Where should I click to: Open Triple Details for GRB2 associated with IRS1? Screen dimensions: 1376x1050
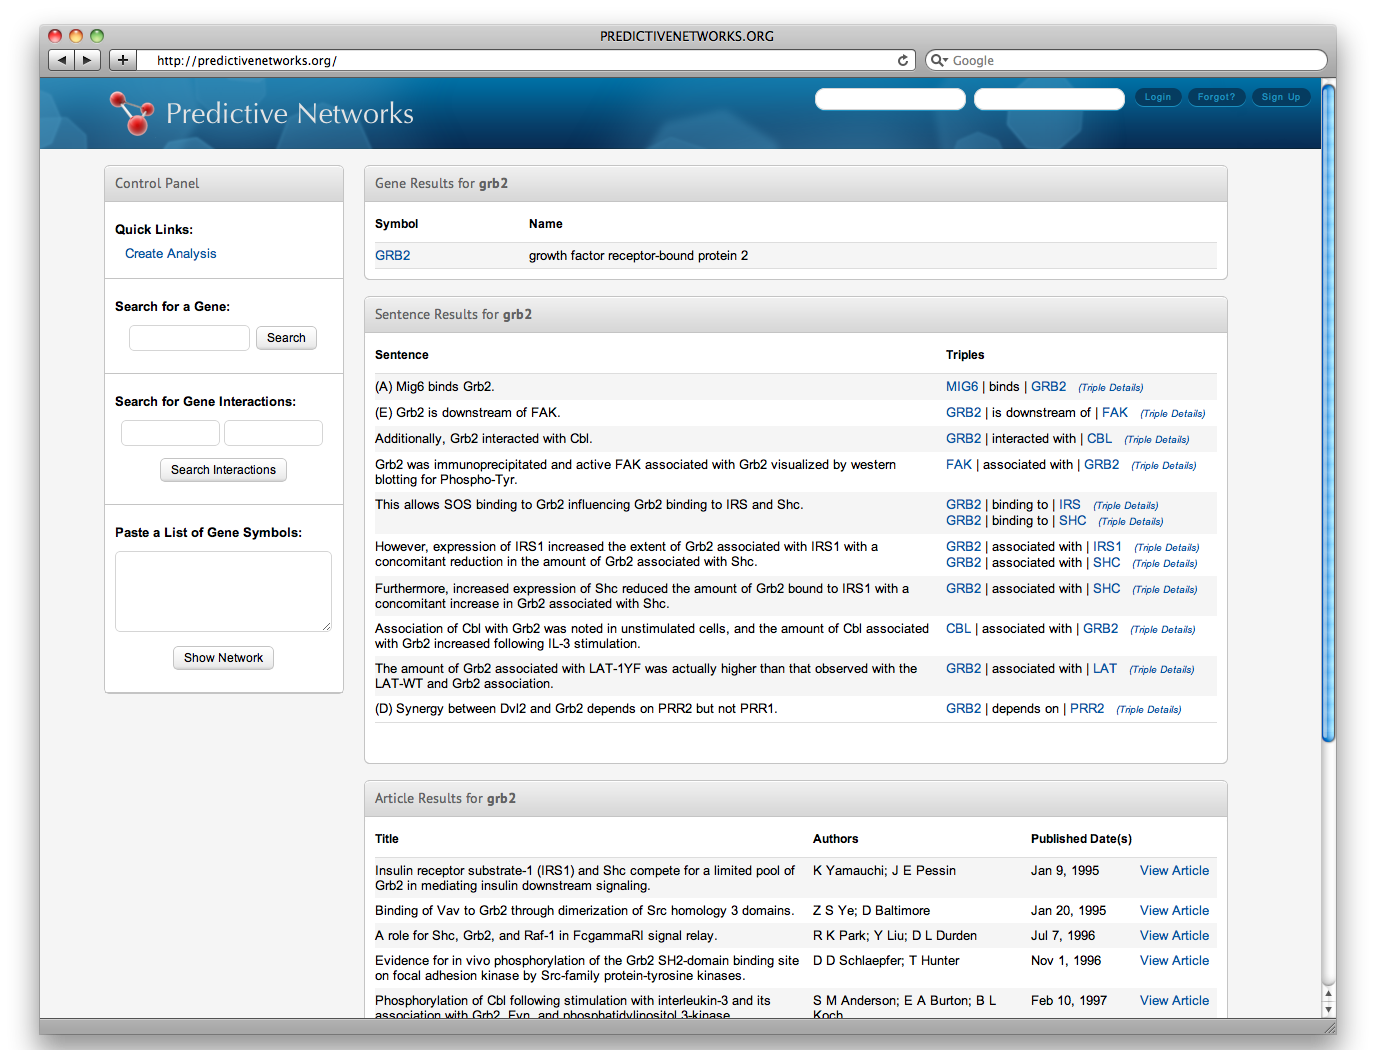[x=1167, y=548]
